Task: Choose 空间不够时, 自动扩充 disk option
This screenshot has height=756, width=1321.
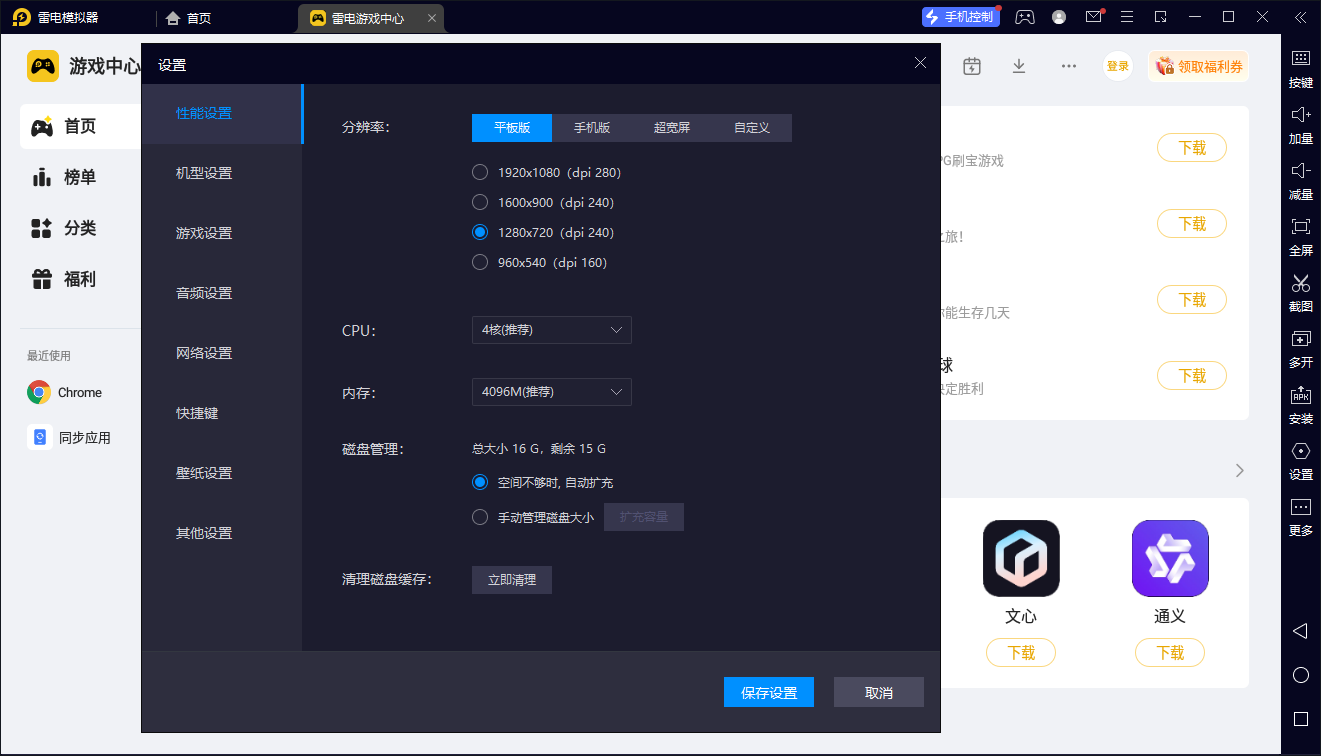Action: [543, 483]
